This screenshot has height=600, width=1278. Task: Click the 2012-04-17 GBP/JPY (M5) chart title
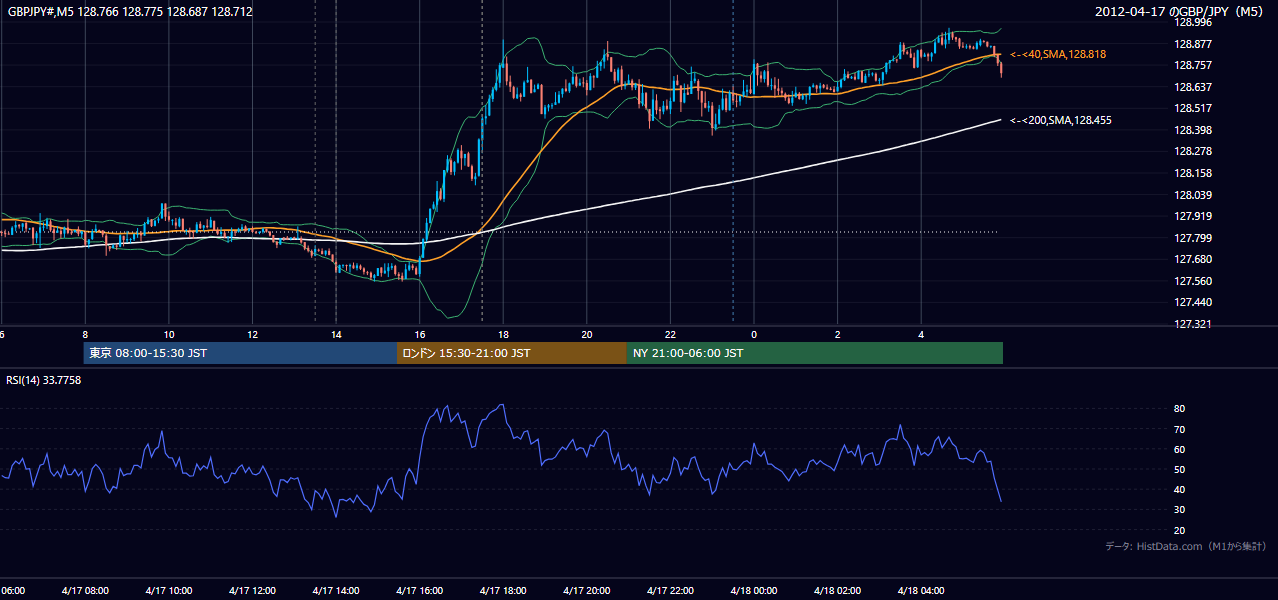point(1181,12)
